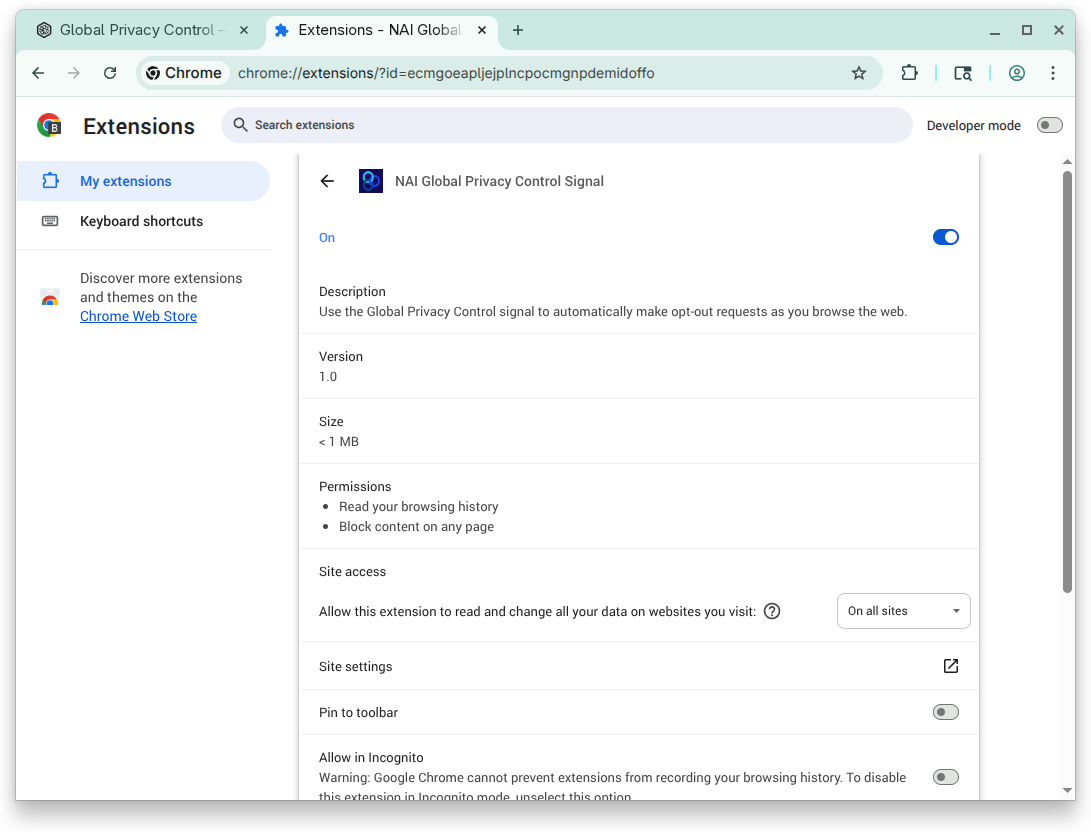
Task: Open the Site settings external link icon
Action: click(950, 666)
